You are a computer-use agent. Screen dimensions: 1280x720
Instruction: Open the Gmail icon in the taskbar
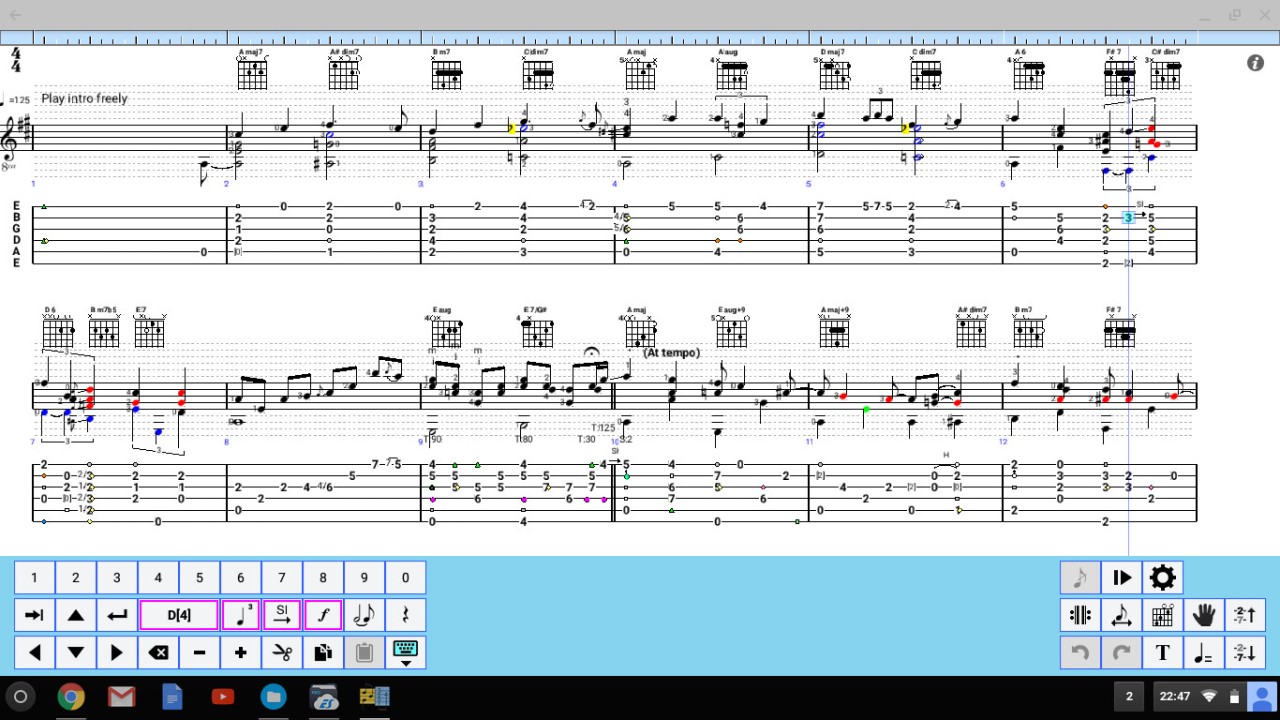(121, 697)
